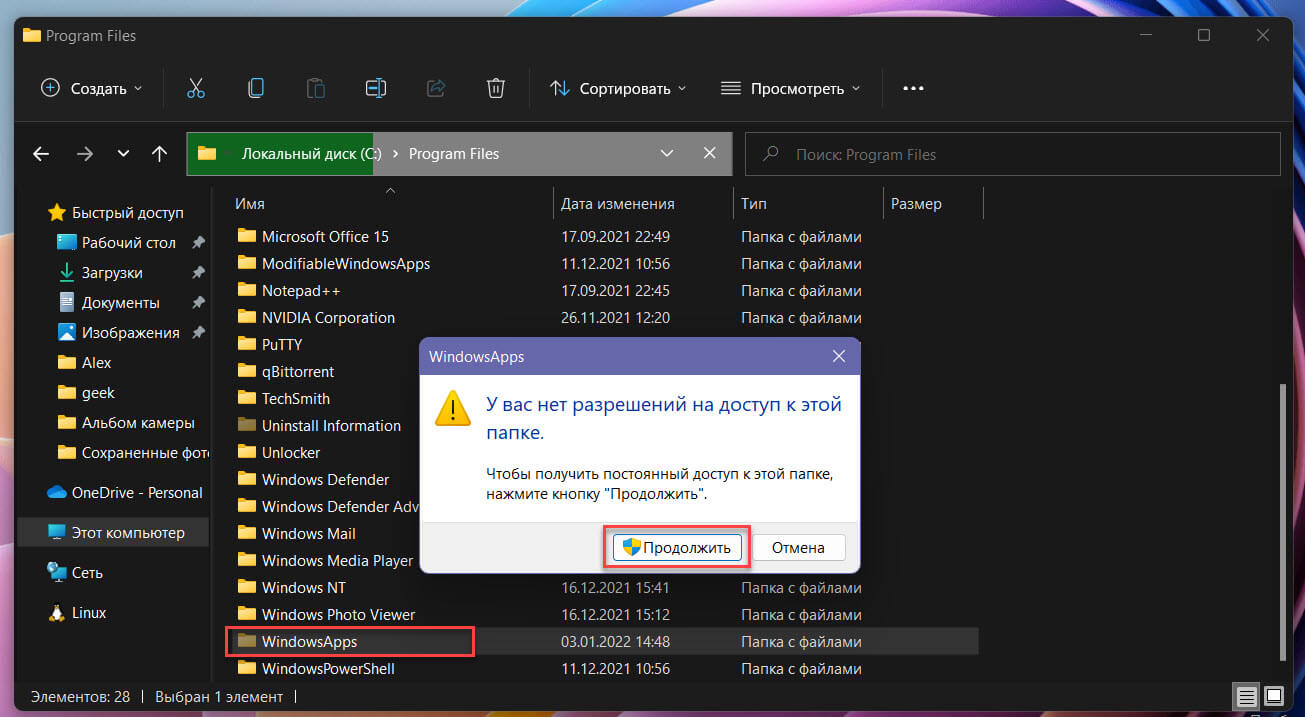Viewport: 1305px width, 717px height.
Task: Click the X button in address bar
Action: coord(709,154)
